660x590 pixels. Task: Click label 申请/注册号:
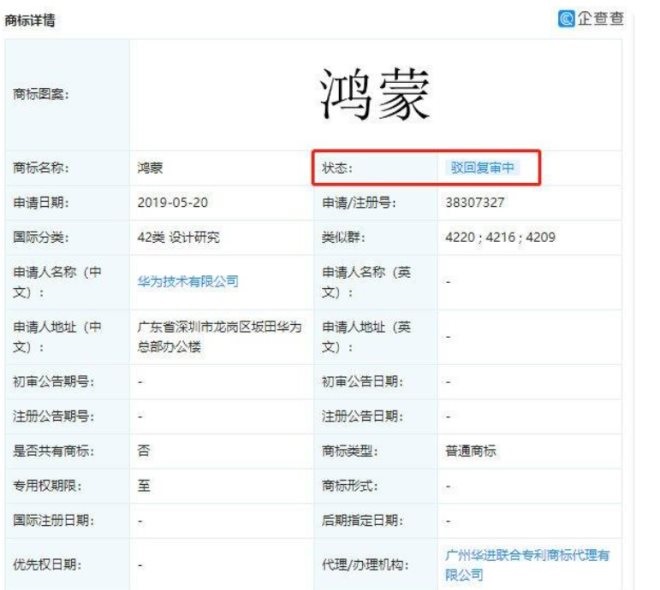tap(359, 203)
